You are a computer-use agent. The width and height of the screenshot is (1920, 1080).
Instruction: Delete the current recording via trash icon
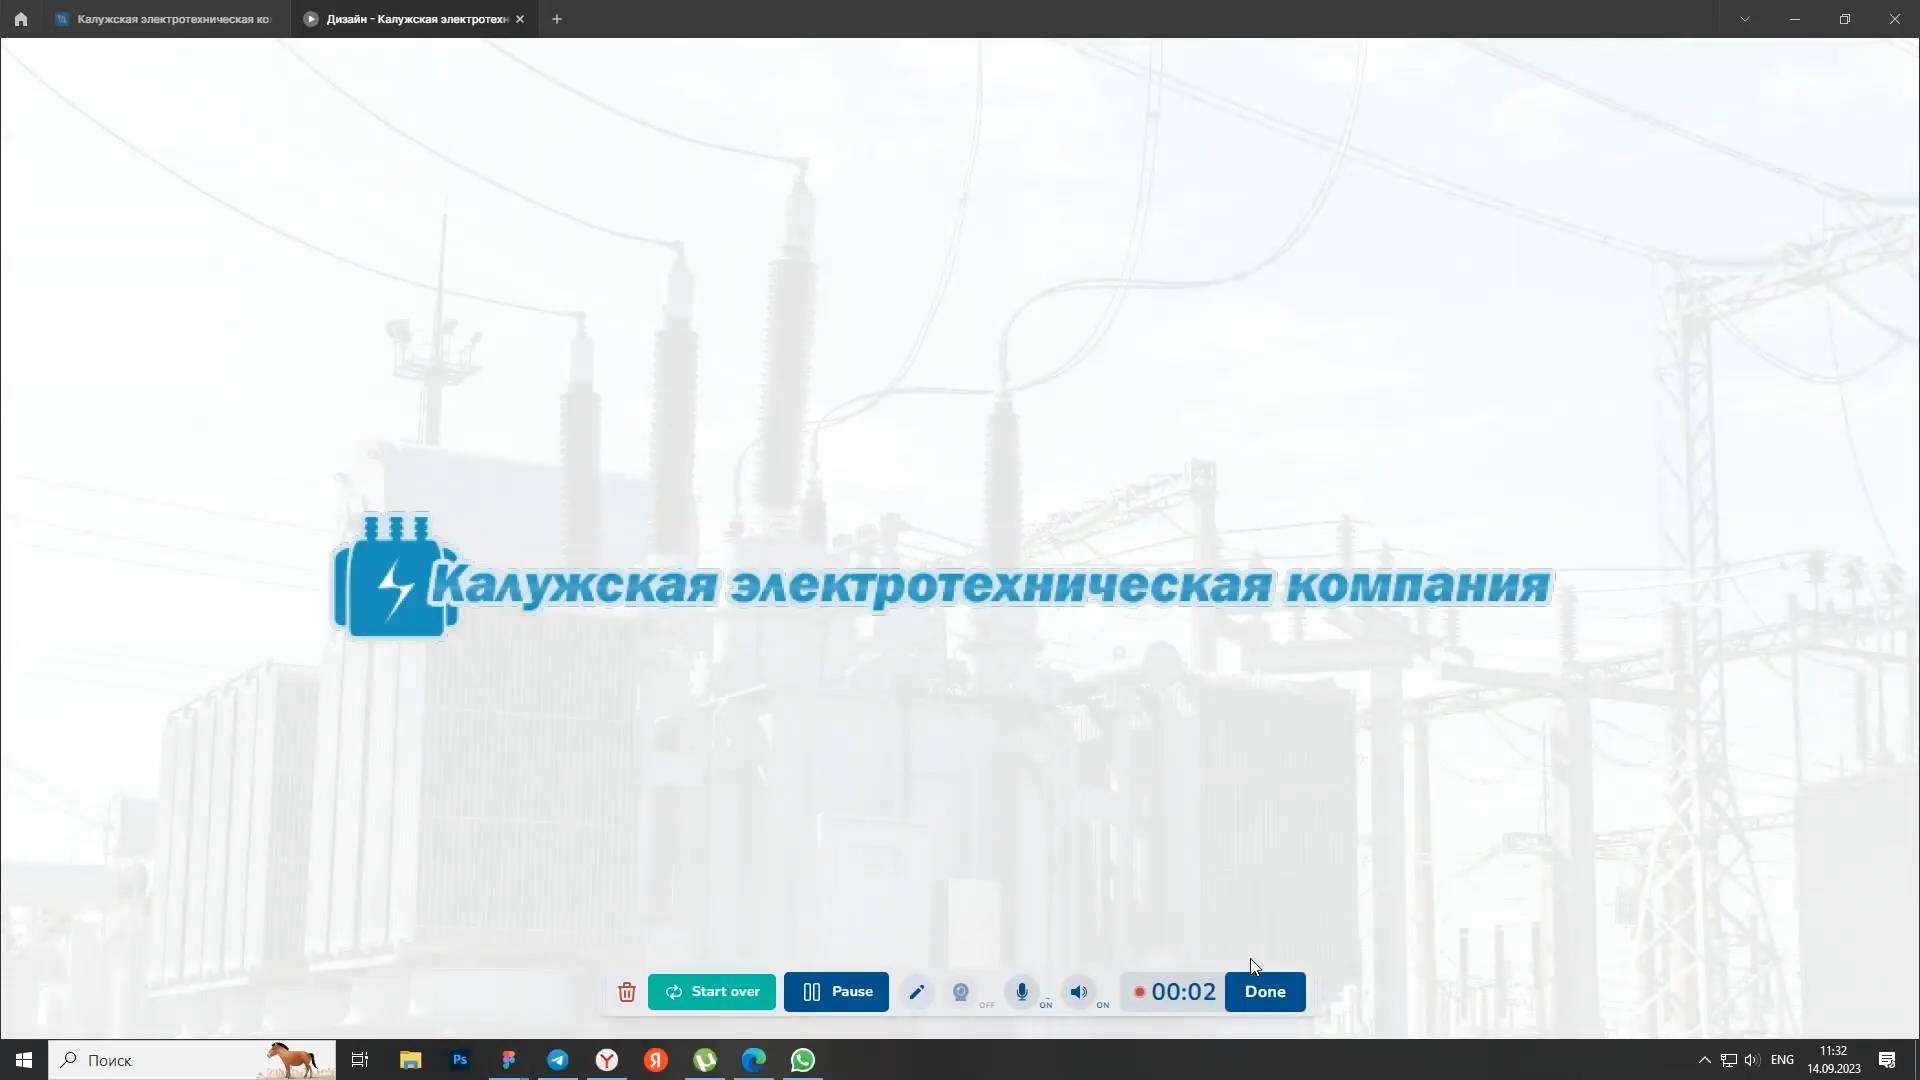[x=626, y=991]
